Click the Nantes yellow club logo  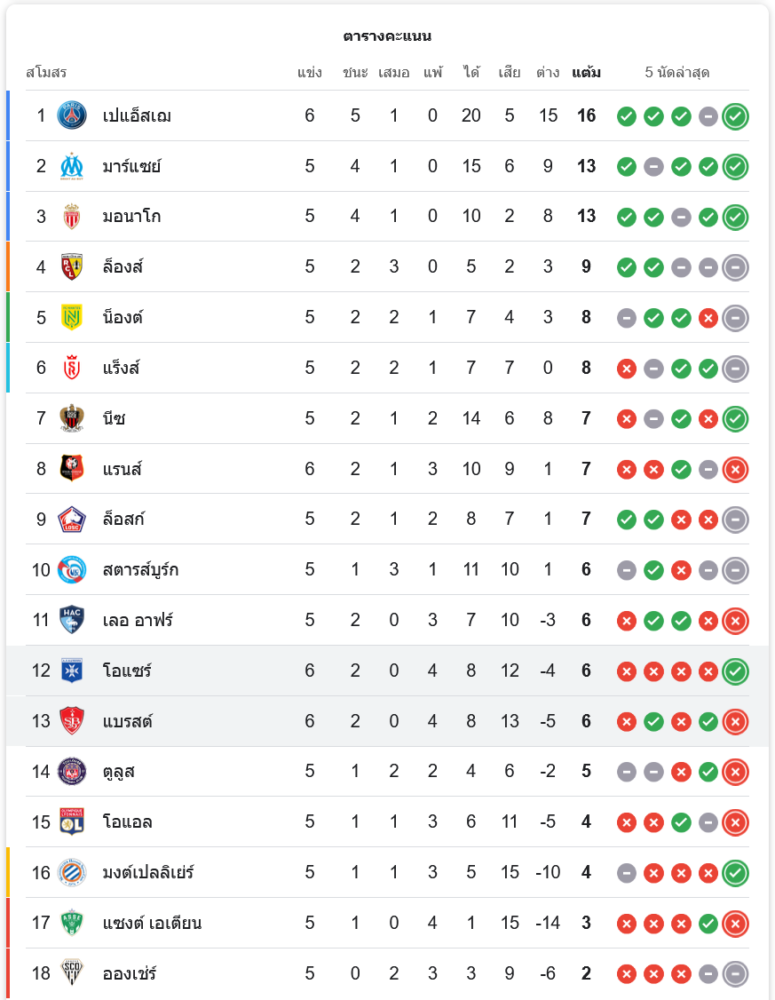coord(72,317)
